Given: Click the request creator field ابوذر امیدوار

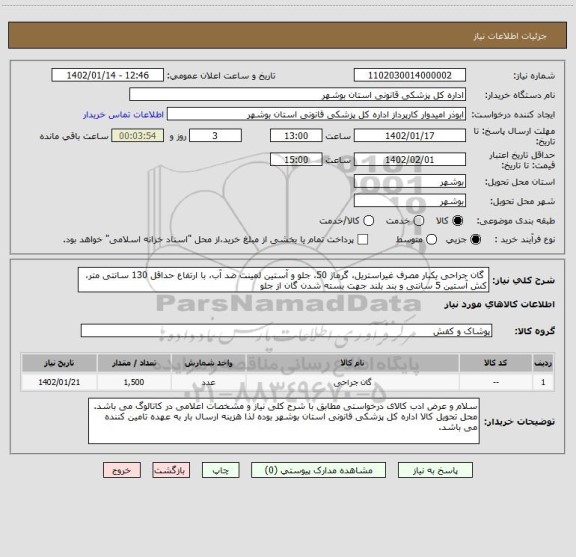Looking at the screenshot, I should [x=316, y=114].
